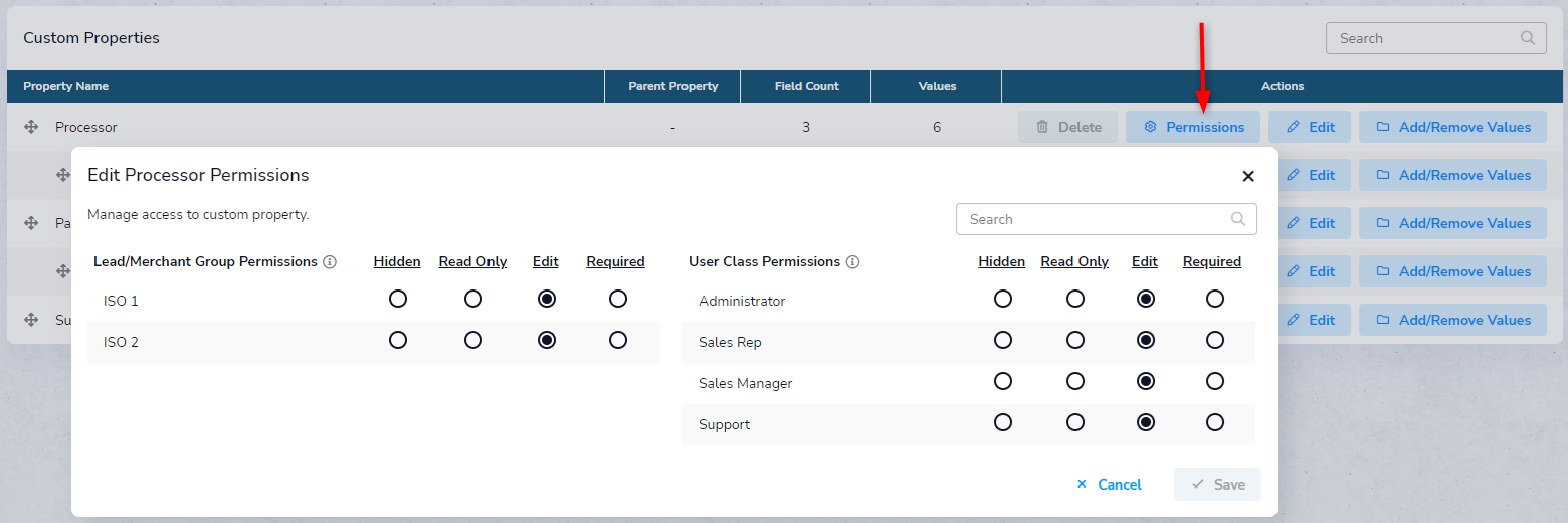Set ISO 1 to Read Only
Screen dimensions: 1568x523
473,299
